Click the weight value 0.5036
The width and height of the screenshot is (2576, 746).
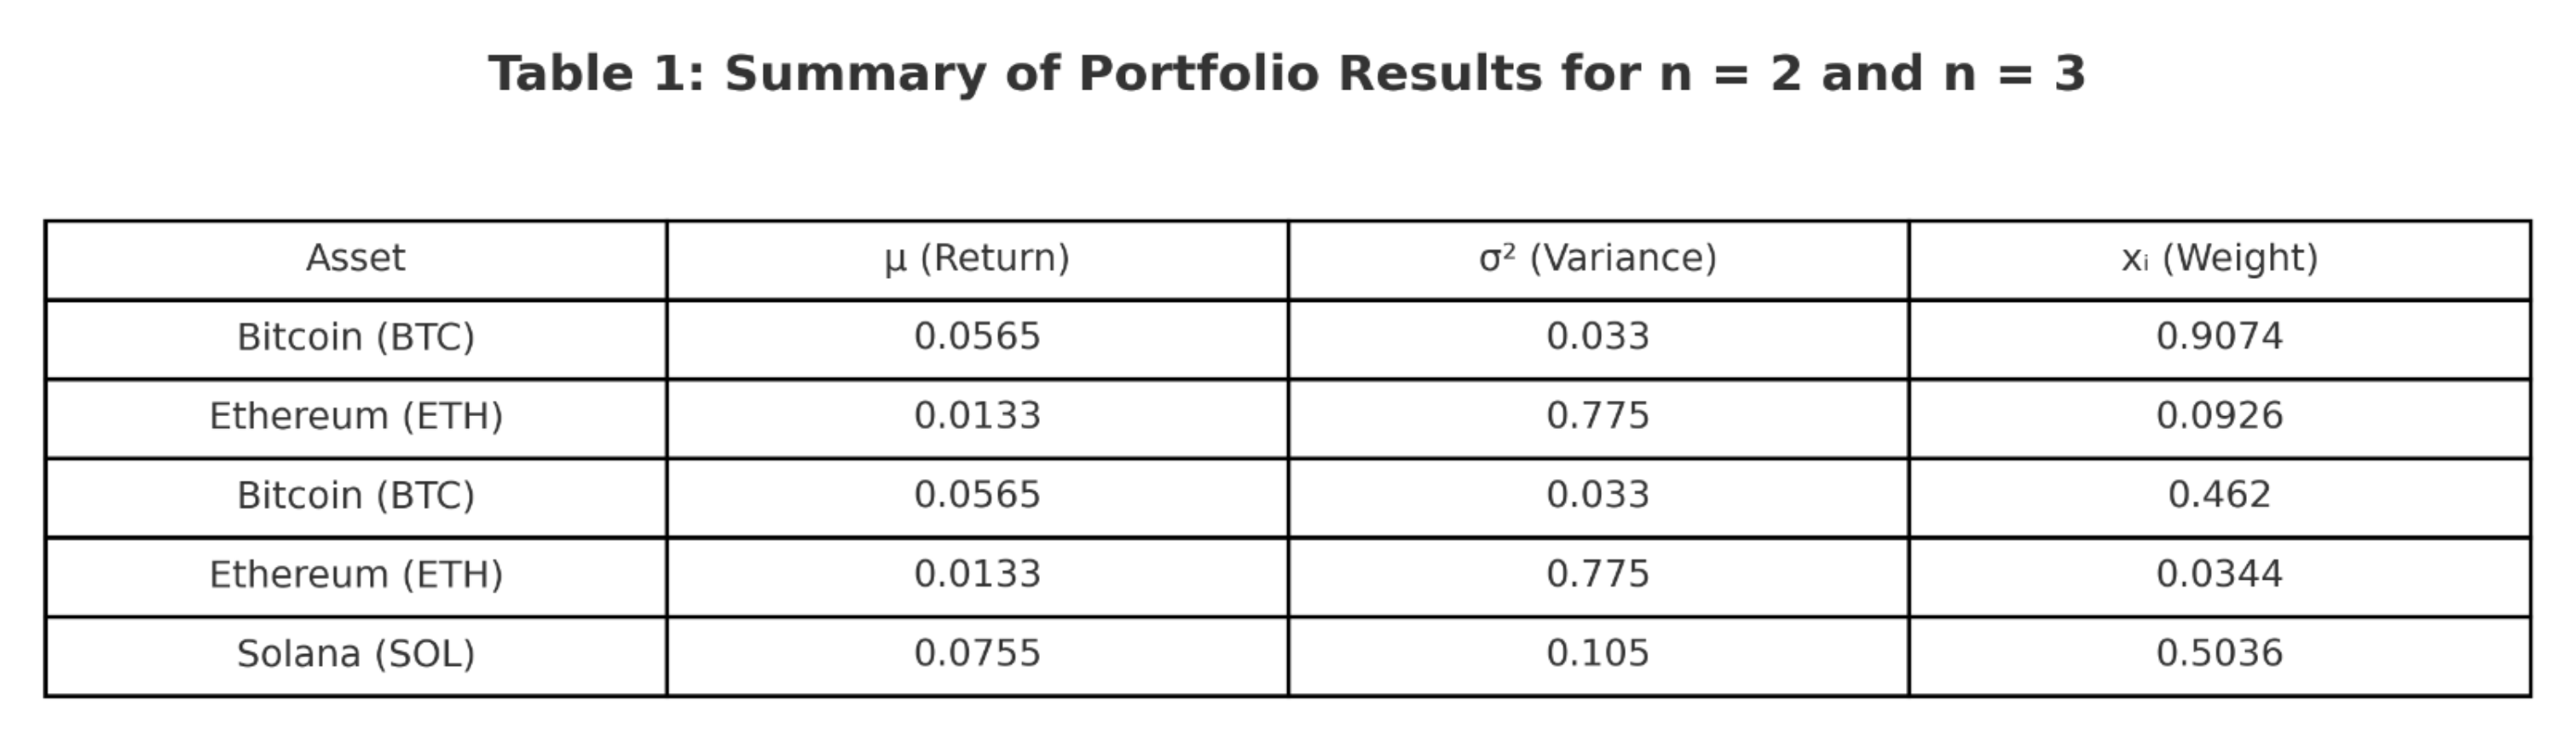coord(2219,654)
